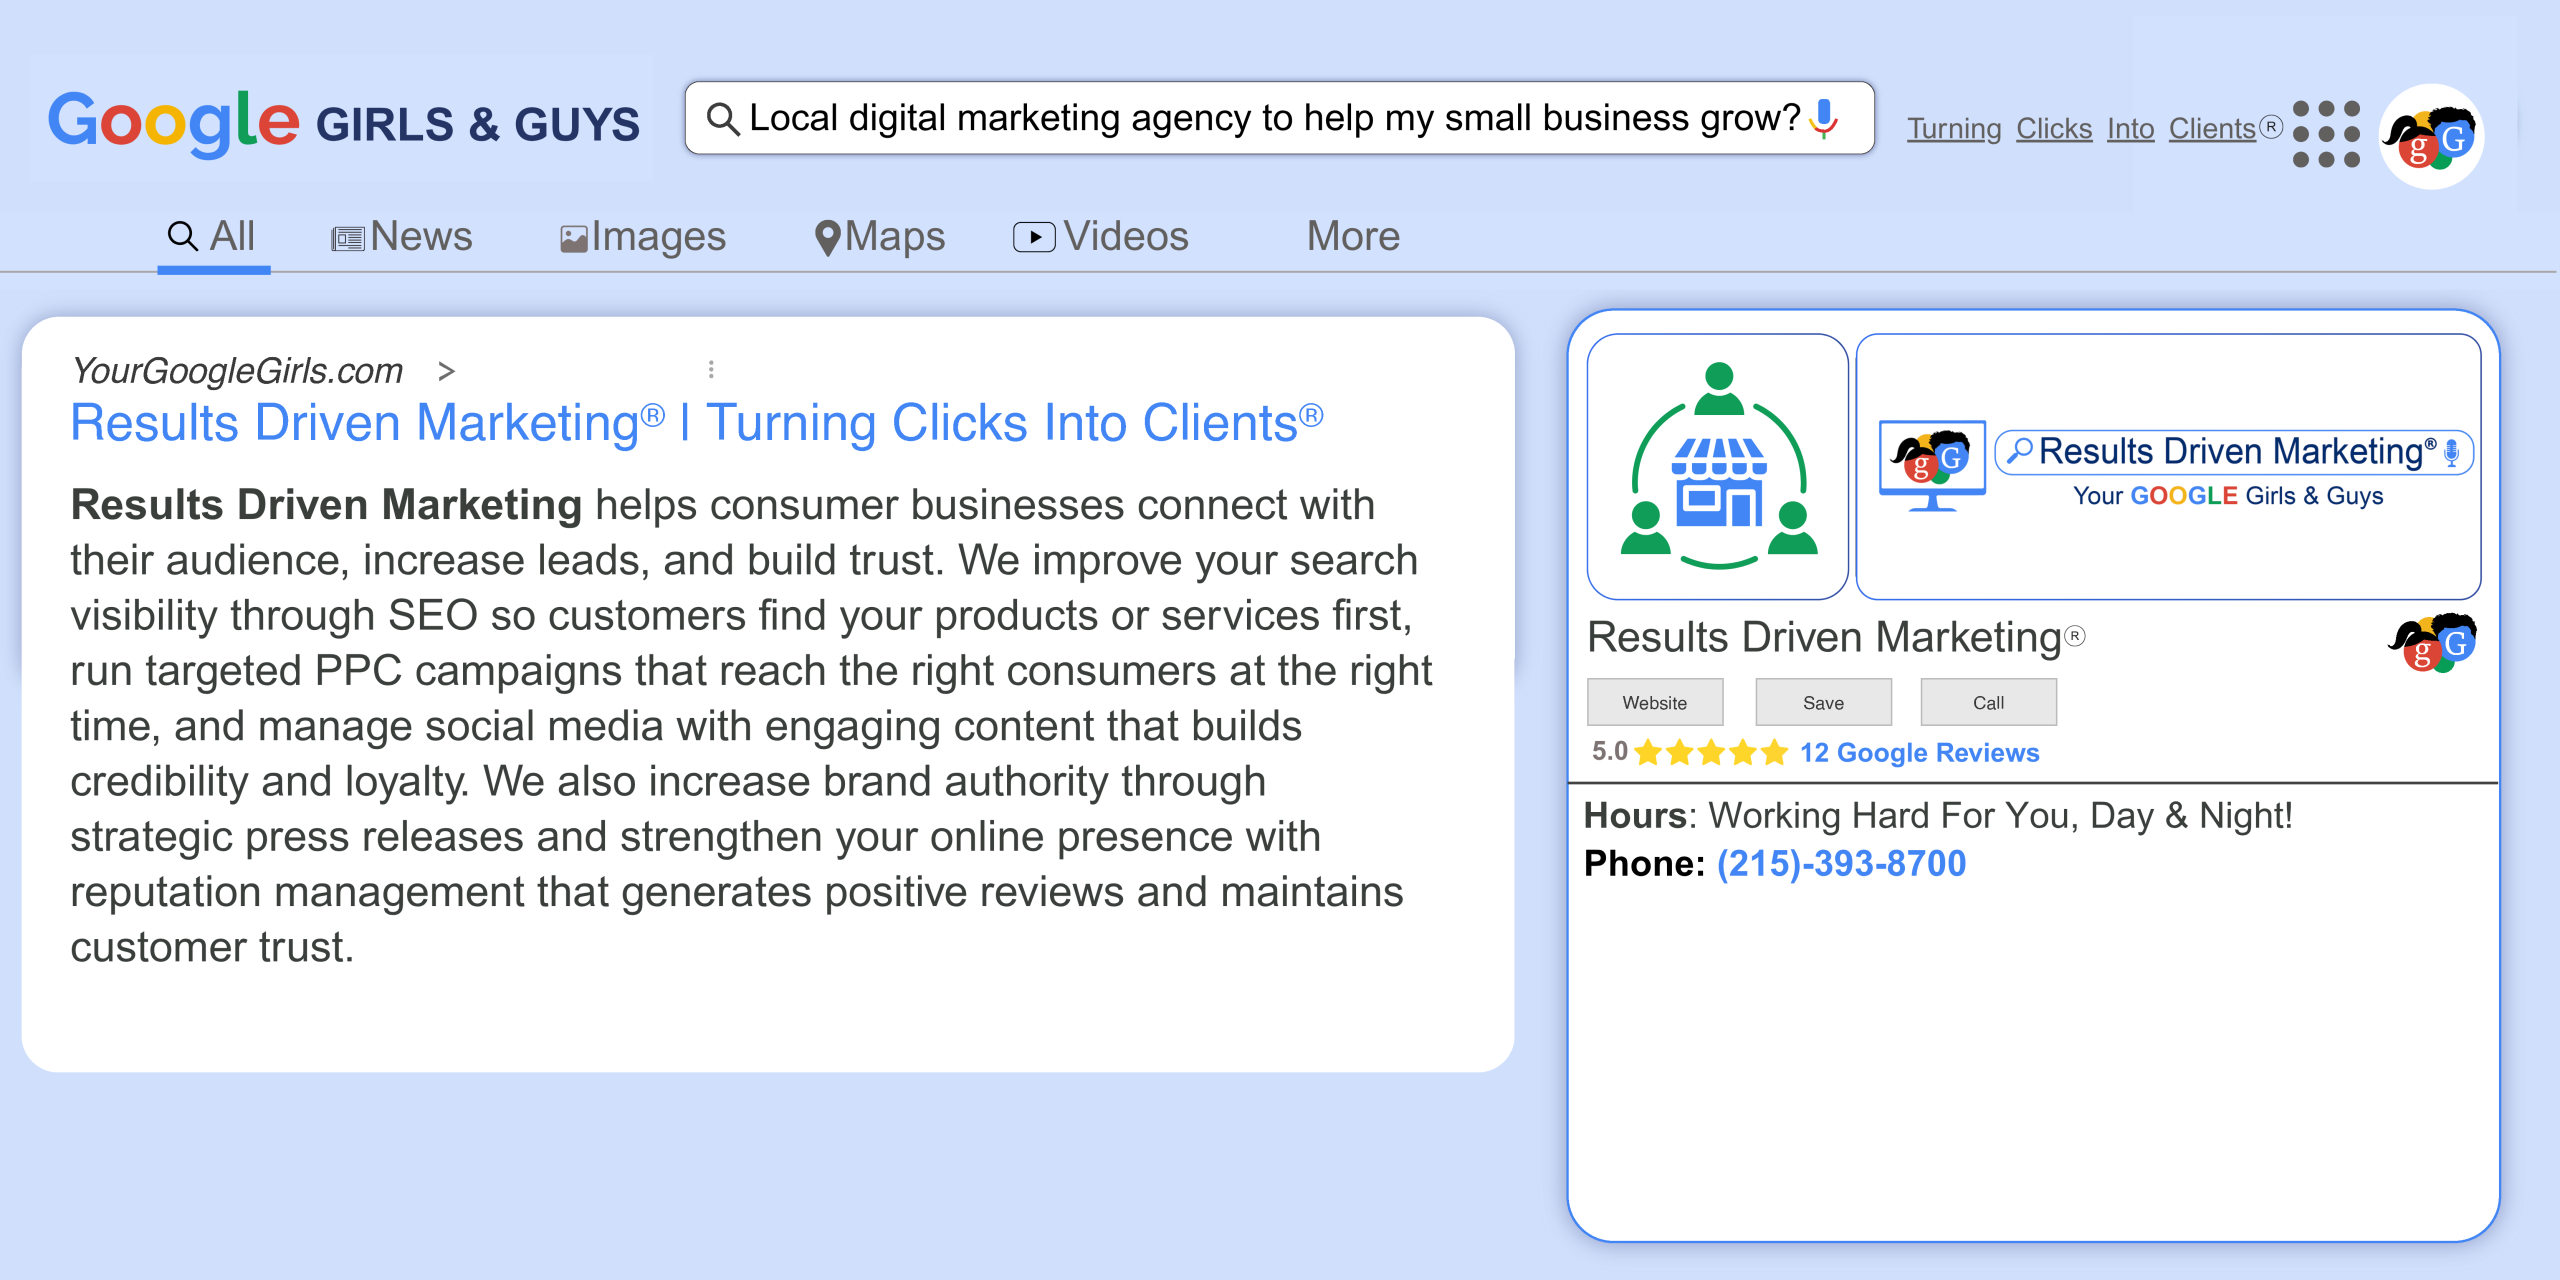The width and height of the screenshot is (2560, 1280).
Task: Click the Results Driven Marketing business panel heading
Action: click(1836, 637)
